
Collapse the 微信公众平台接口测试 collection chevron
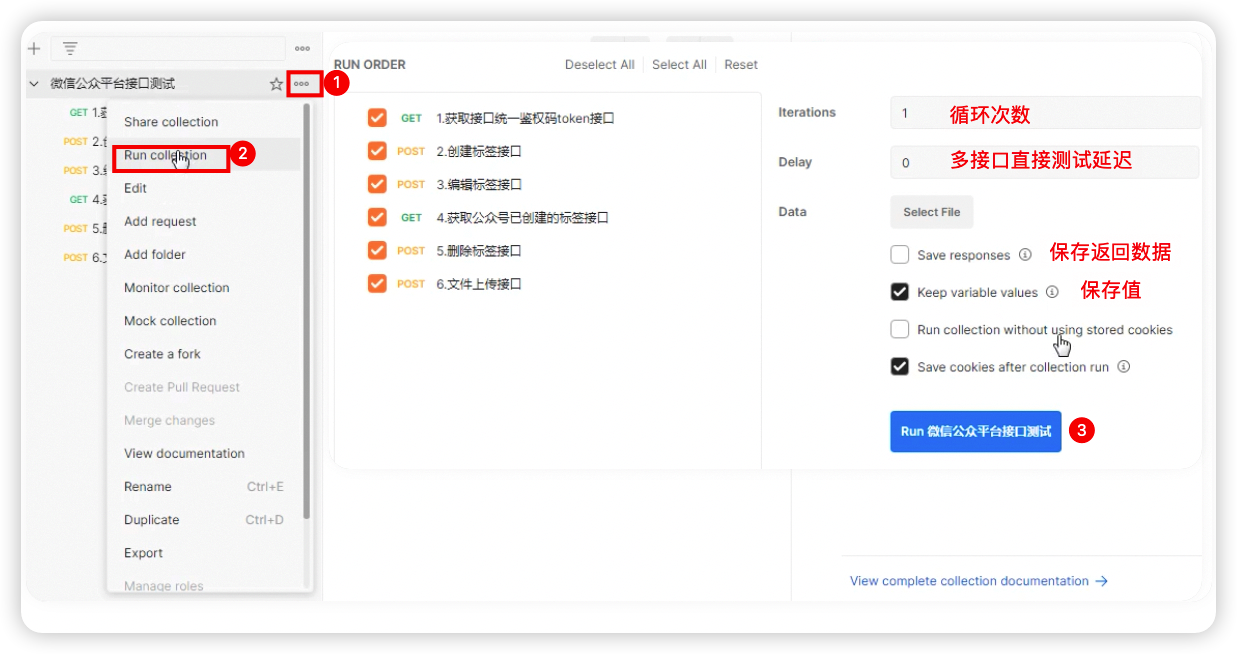pos(34,84)
